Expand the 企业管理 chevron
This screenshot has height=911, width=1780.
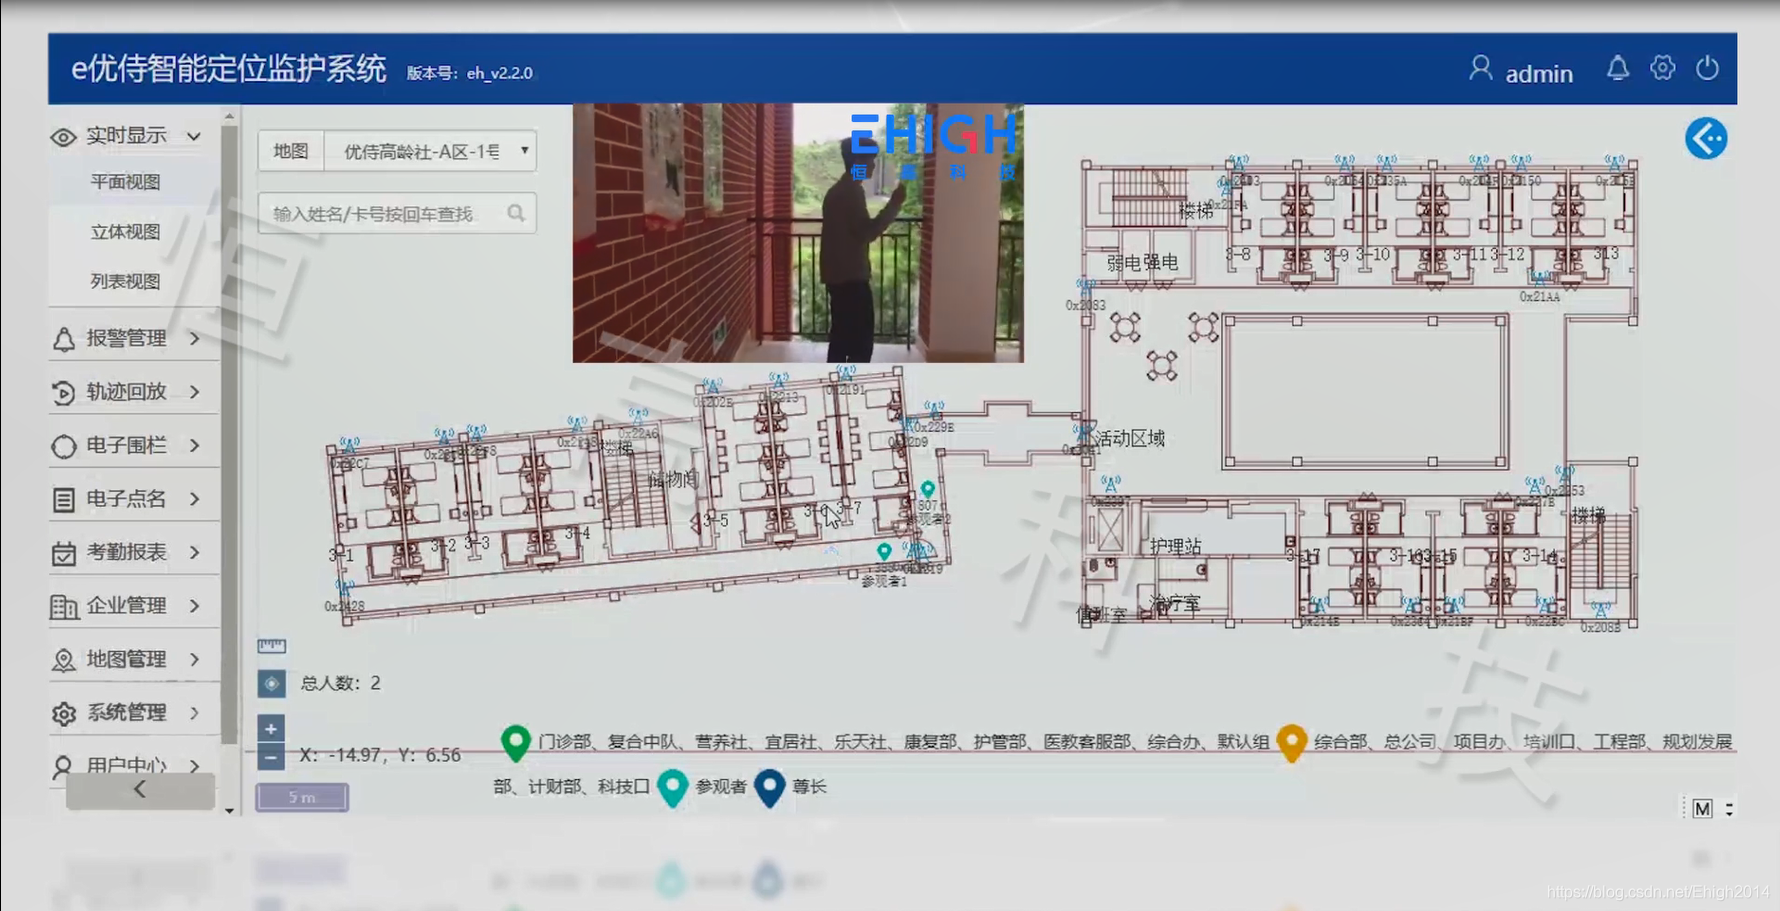(195, 606)
